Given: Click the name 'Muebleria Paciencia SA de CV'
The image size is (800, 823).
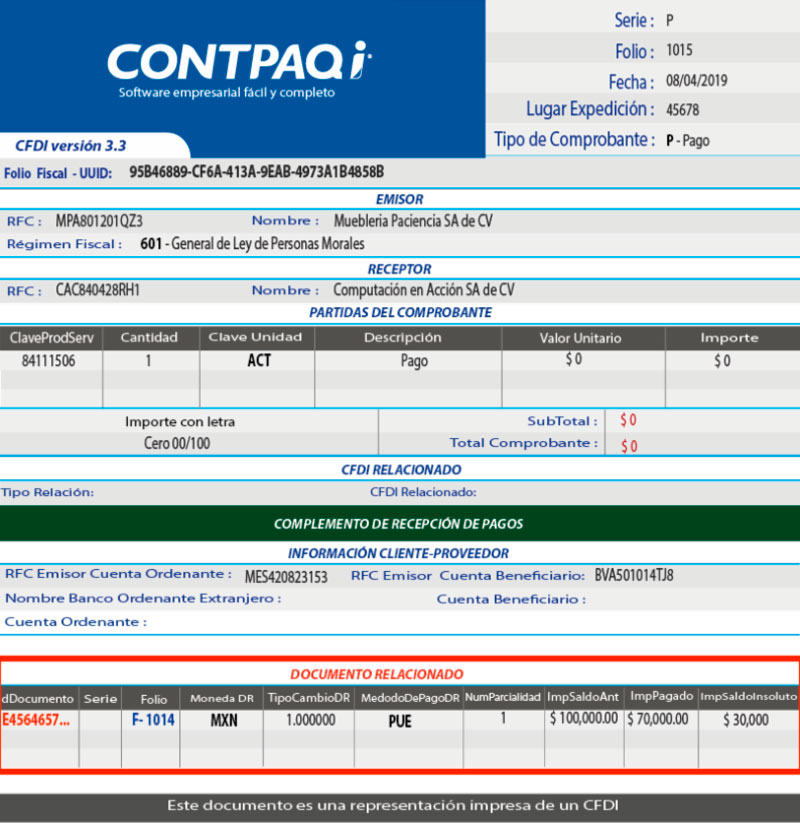Looking at the screenshot, I should click(x=413, y=221).
